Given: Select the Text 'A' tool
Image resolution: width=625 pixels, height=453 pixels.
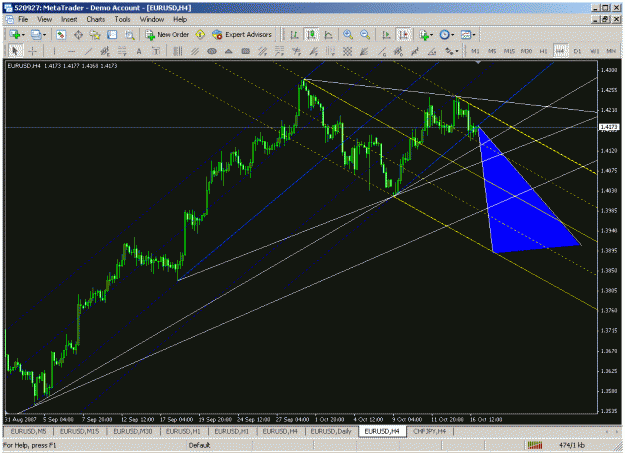Looking at the screenshot, I should [x=139, y=51].
